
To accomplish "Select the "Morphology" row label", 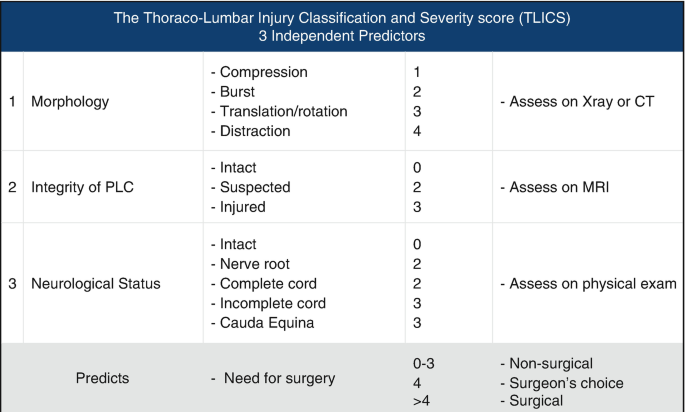I will (x=70, y=102).
